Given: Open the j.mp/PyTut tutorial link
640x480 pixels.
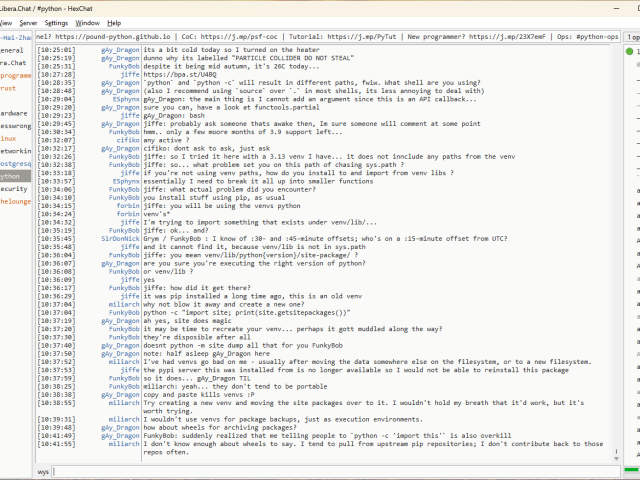Looking at the screenshot, I should pos(363,36).
